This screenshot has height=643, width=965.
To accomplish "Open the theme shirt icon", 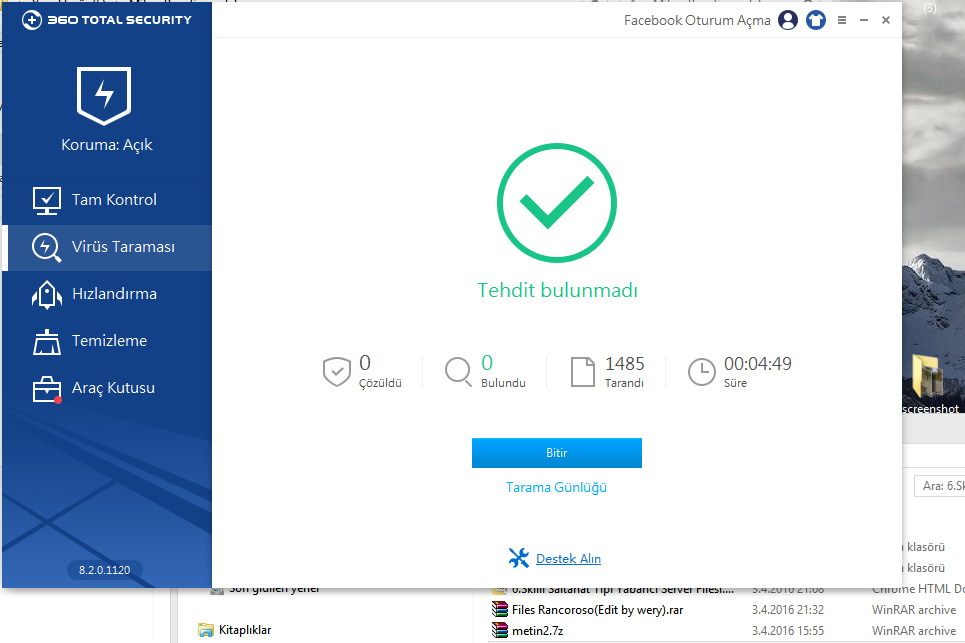I will (816, 20).
